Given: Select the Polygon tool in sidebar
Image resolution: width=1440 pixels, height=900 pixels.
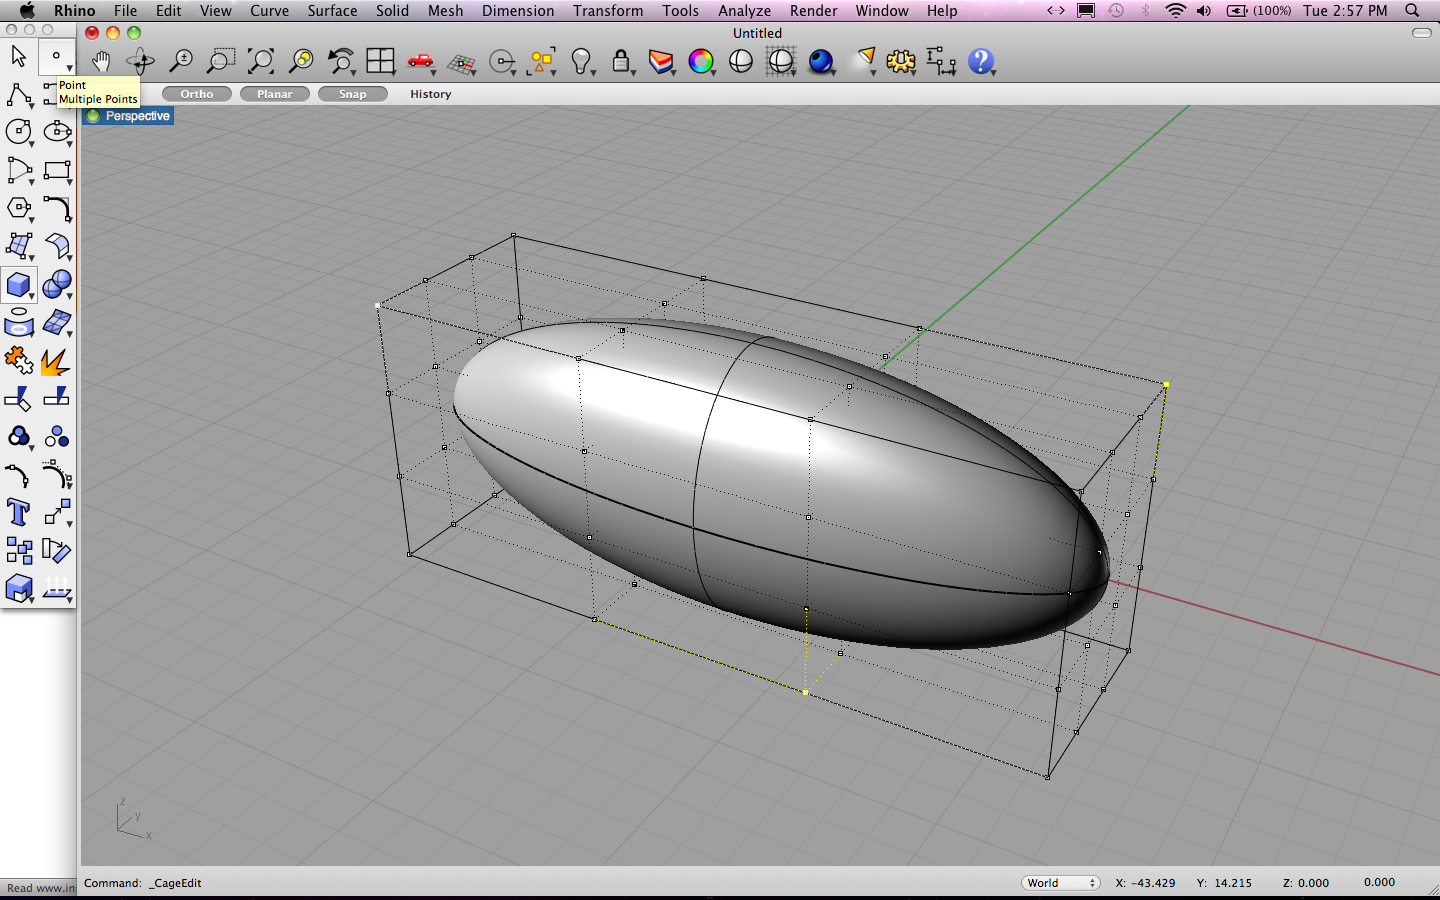Looking at the screenshot, I should (x=19, y=208).
